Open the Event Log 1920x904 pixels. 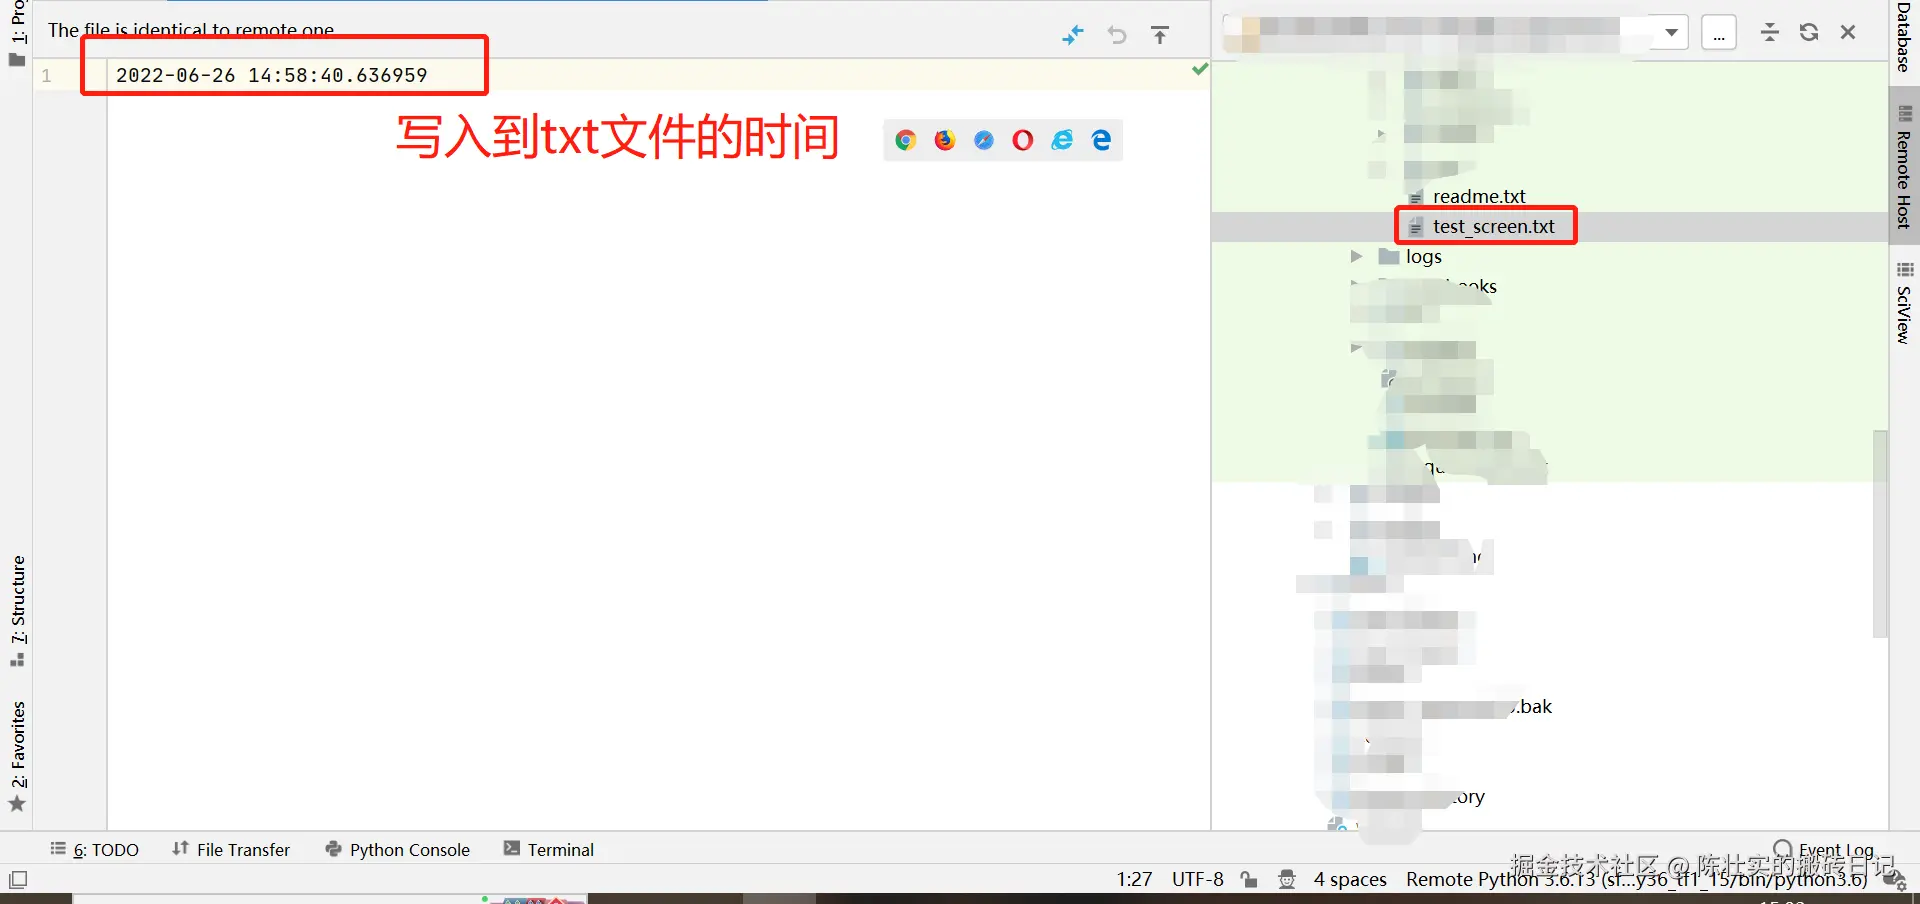1836,849
